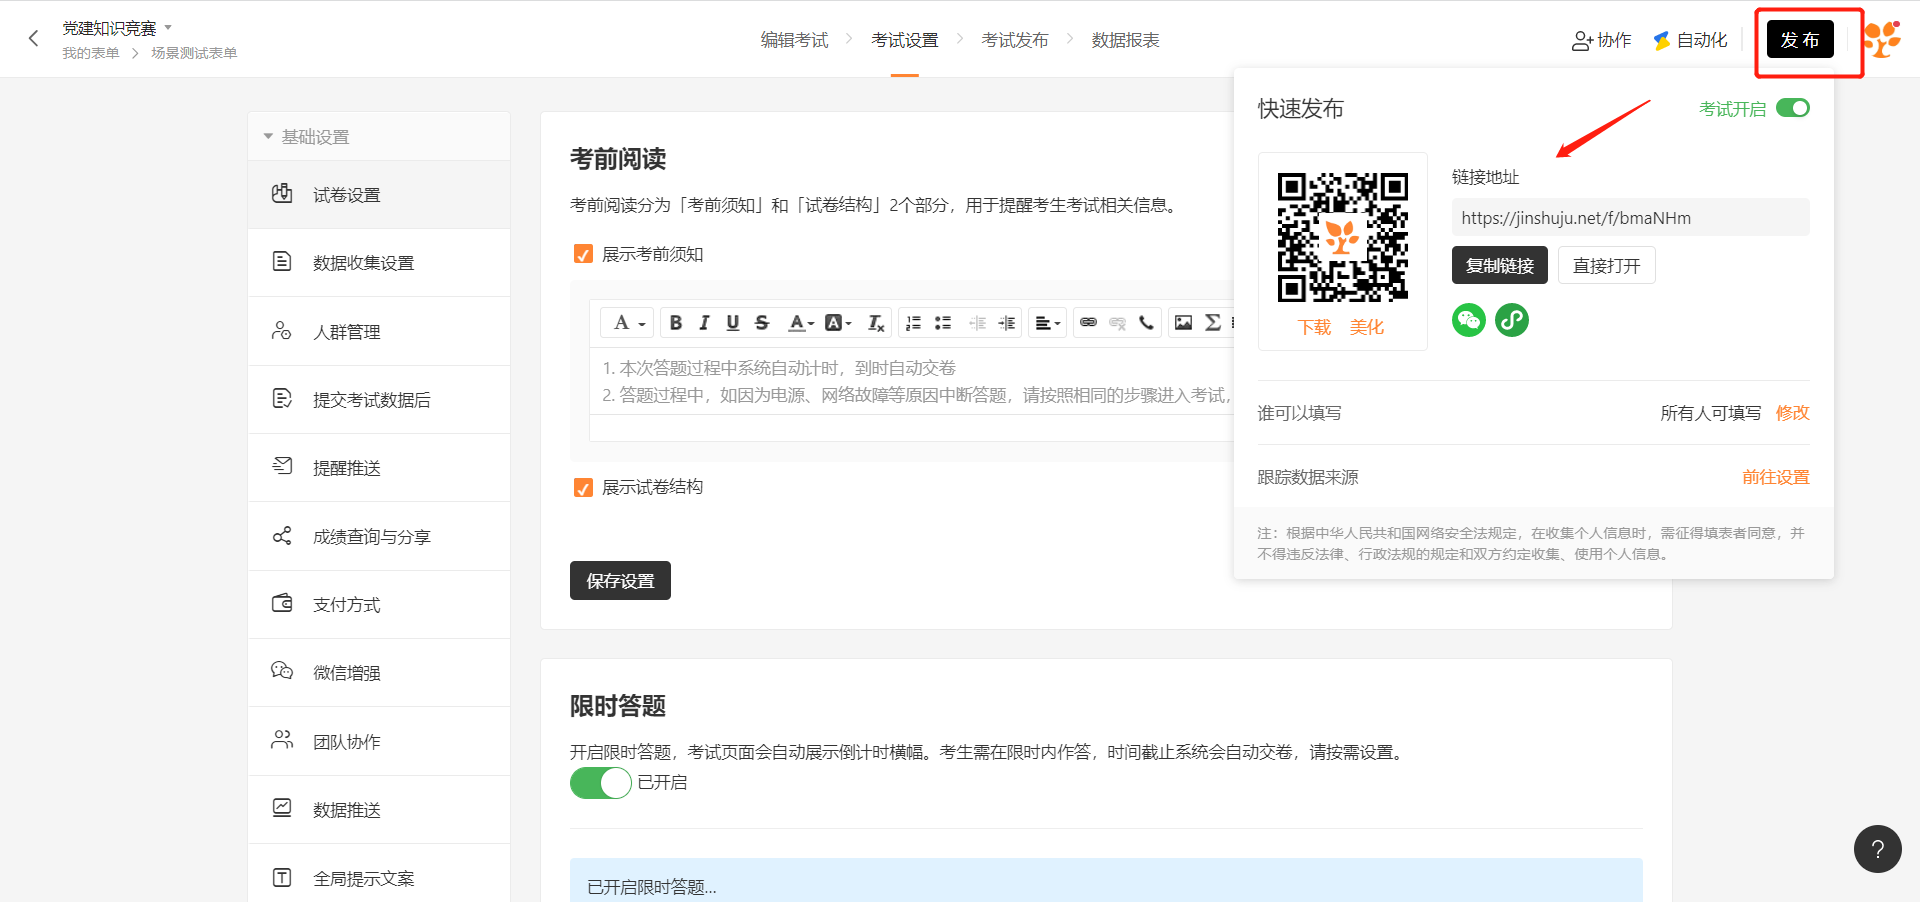Click the link address field
Screen dimensions: 1920x902
click(x=1629, y=218)
